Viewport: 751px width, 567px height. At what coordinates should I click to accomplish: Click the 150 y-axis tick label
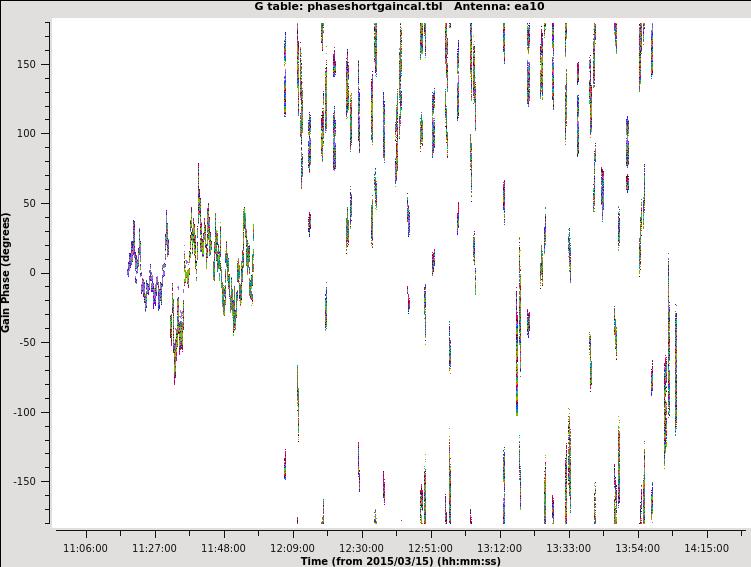point(35,64)
